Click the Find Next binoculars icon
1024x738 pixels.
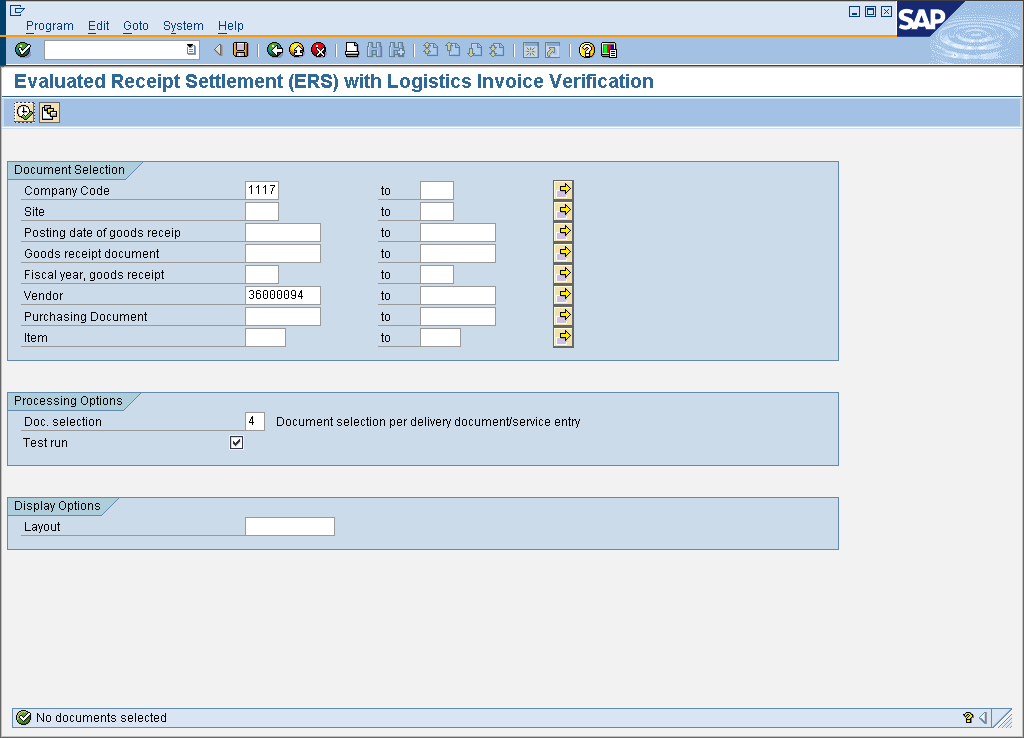pyautogui.click(x=396, y=50)
